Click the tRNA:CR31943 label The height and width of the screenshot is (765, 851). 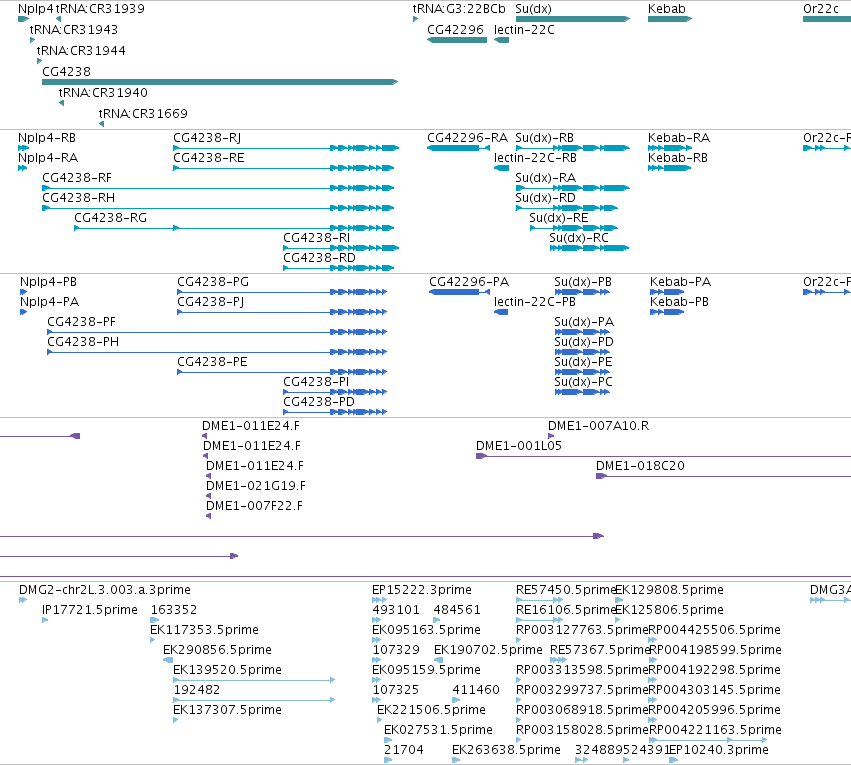click(74, 29)
